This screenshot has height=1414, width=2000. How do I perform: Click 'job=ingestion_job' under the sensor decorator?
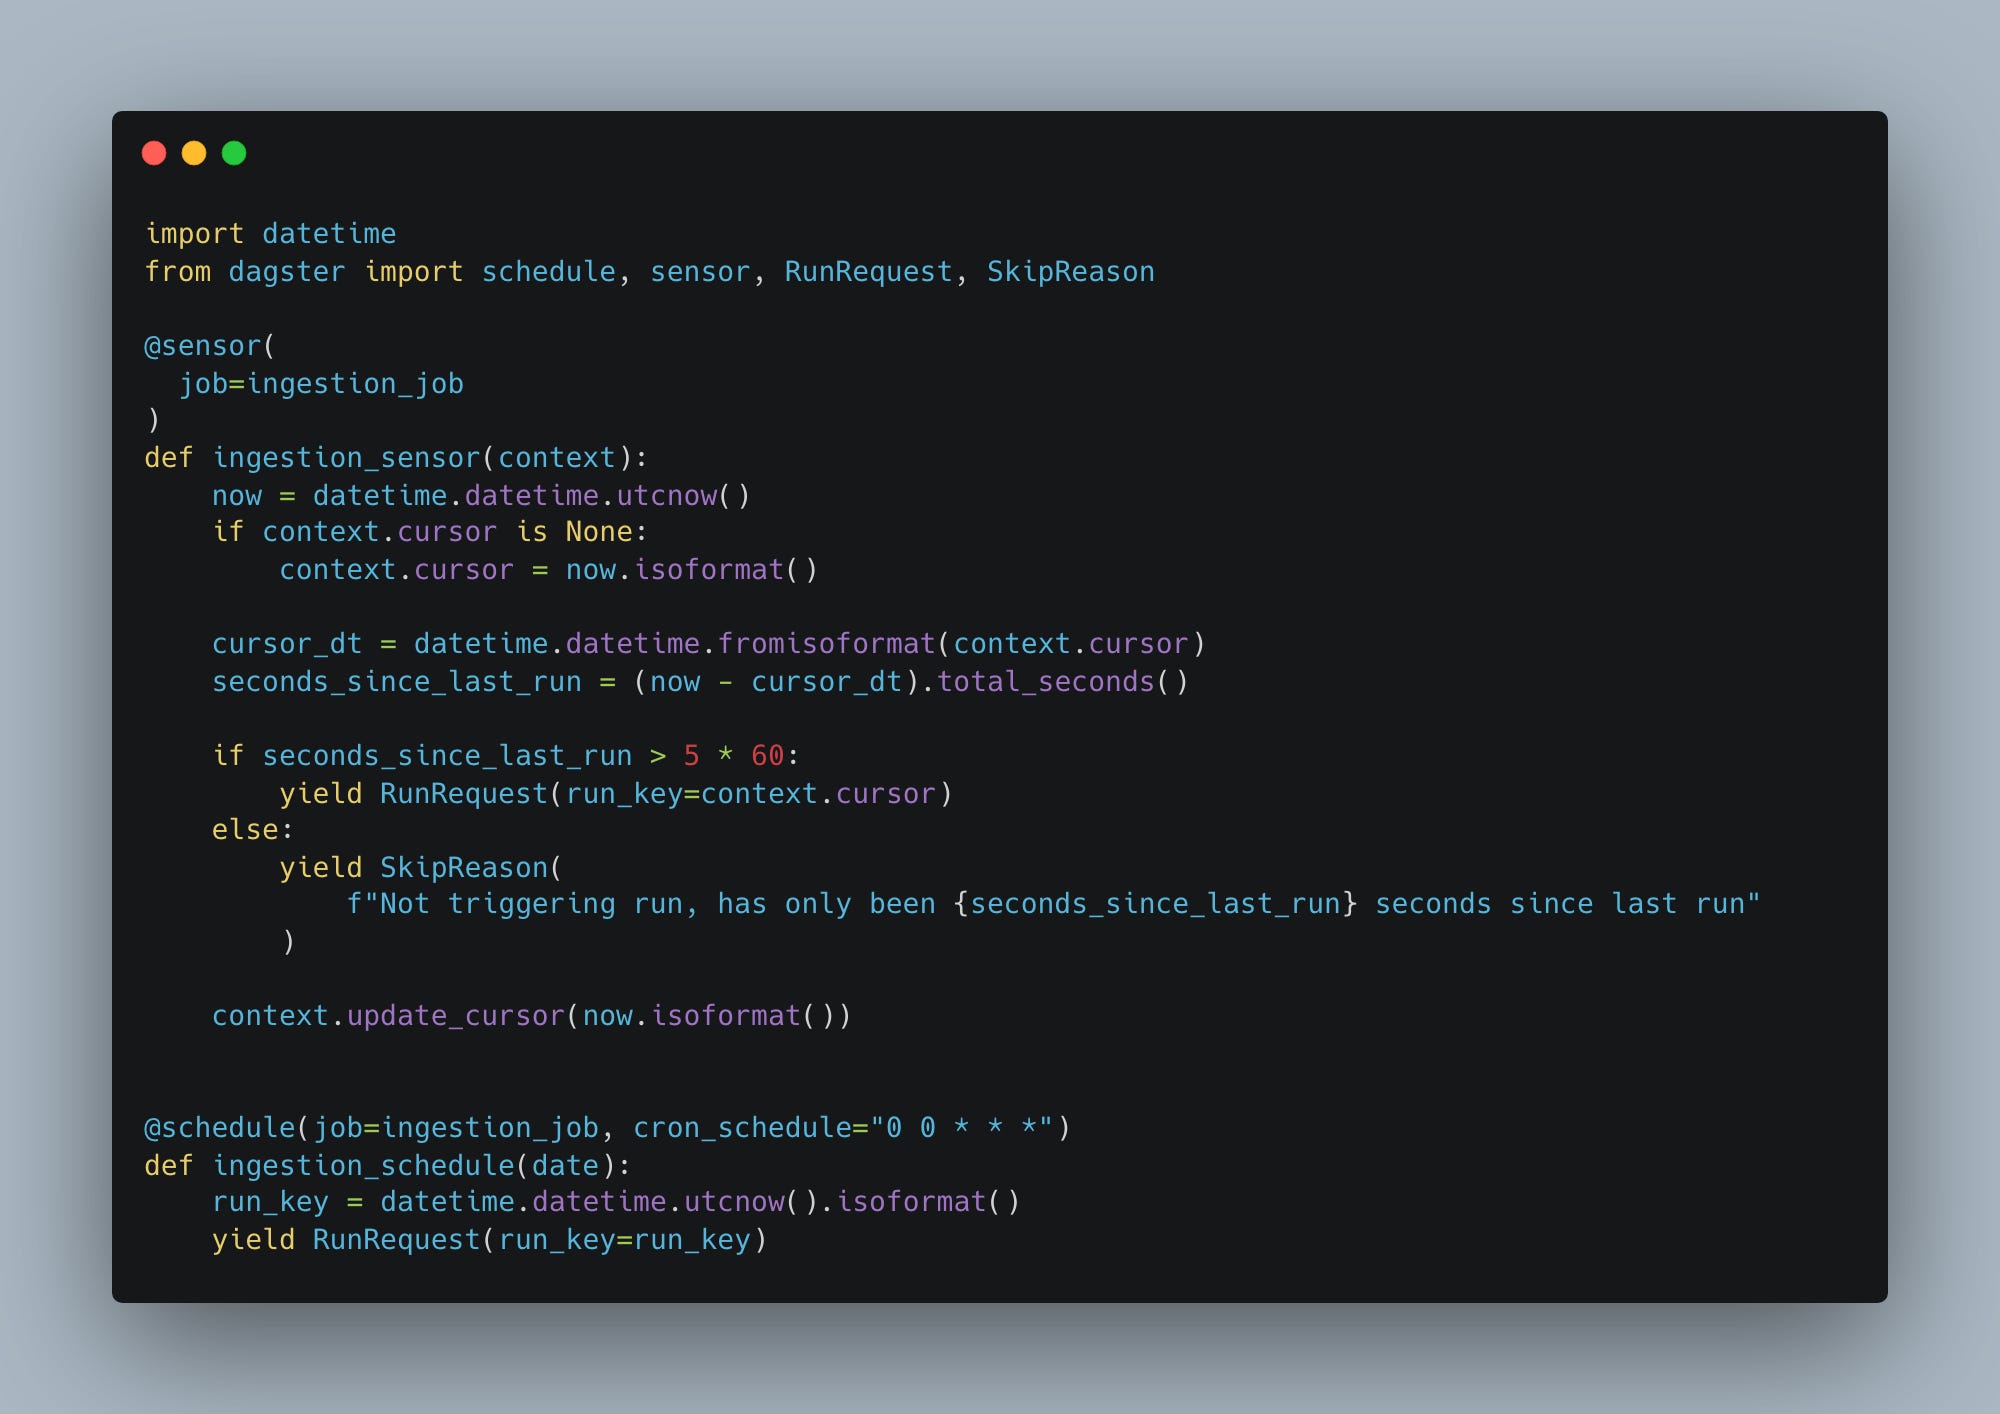click(321, 384)
